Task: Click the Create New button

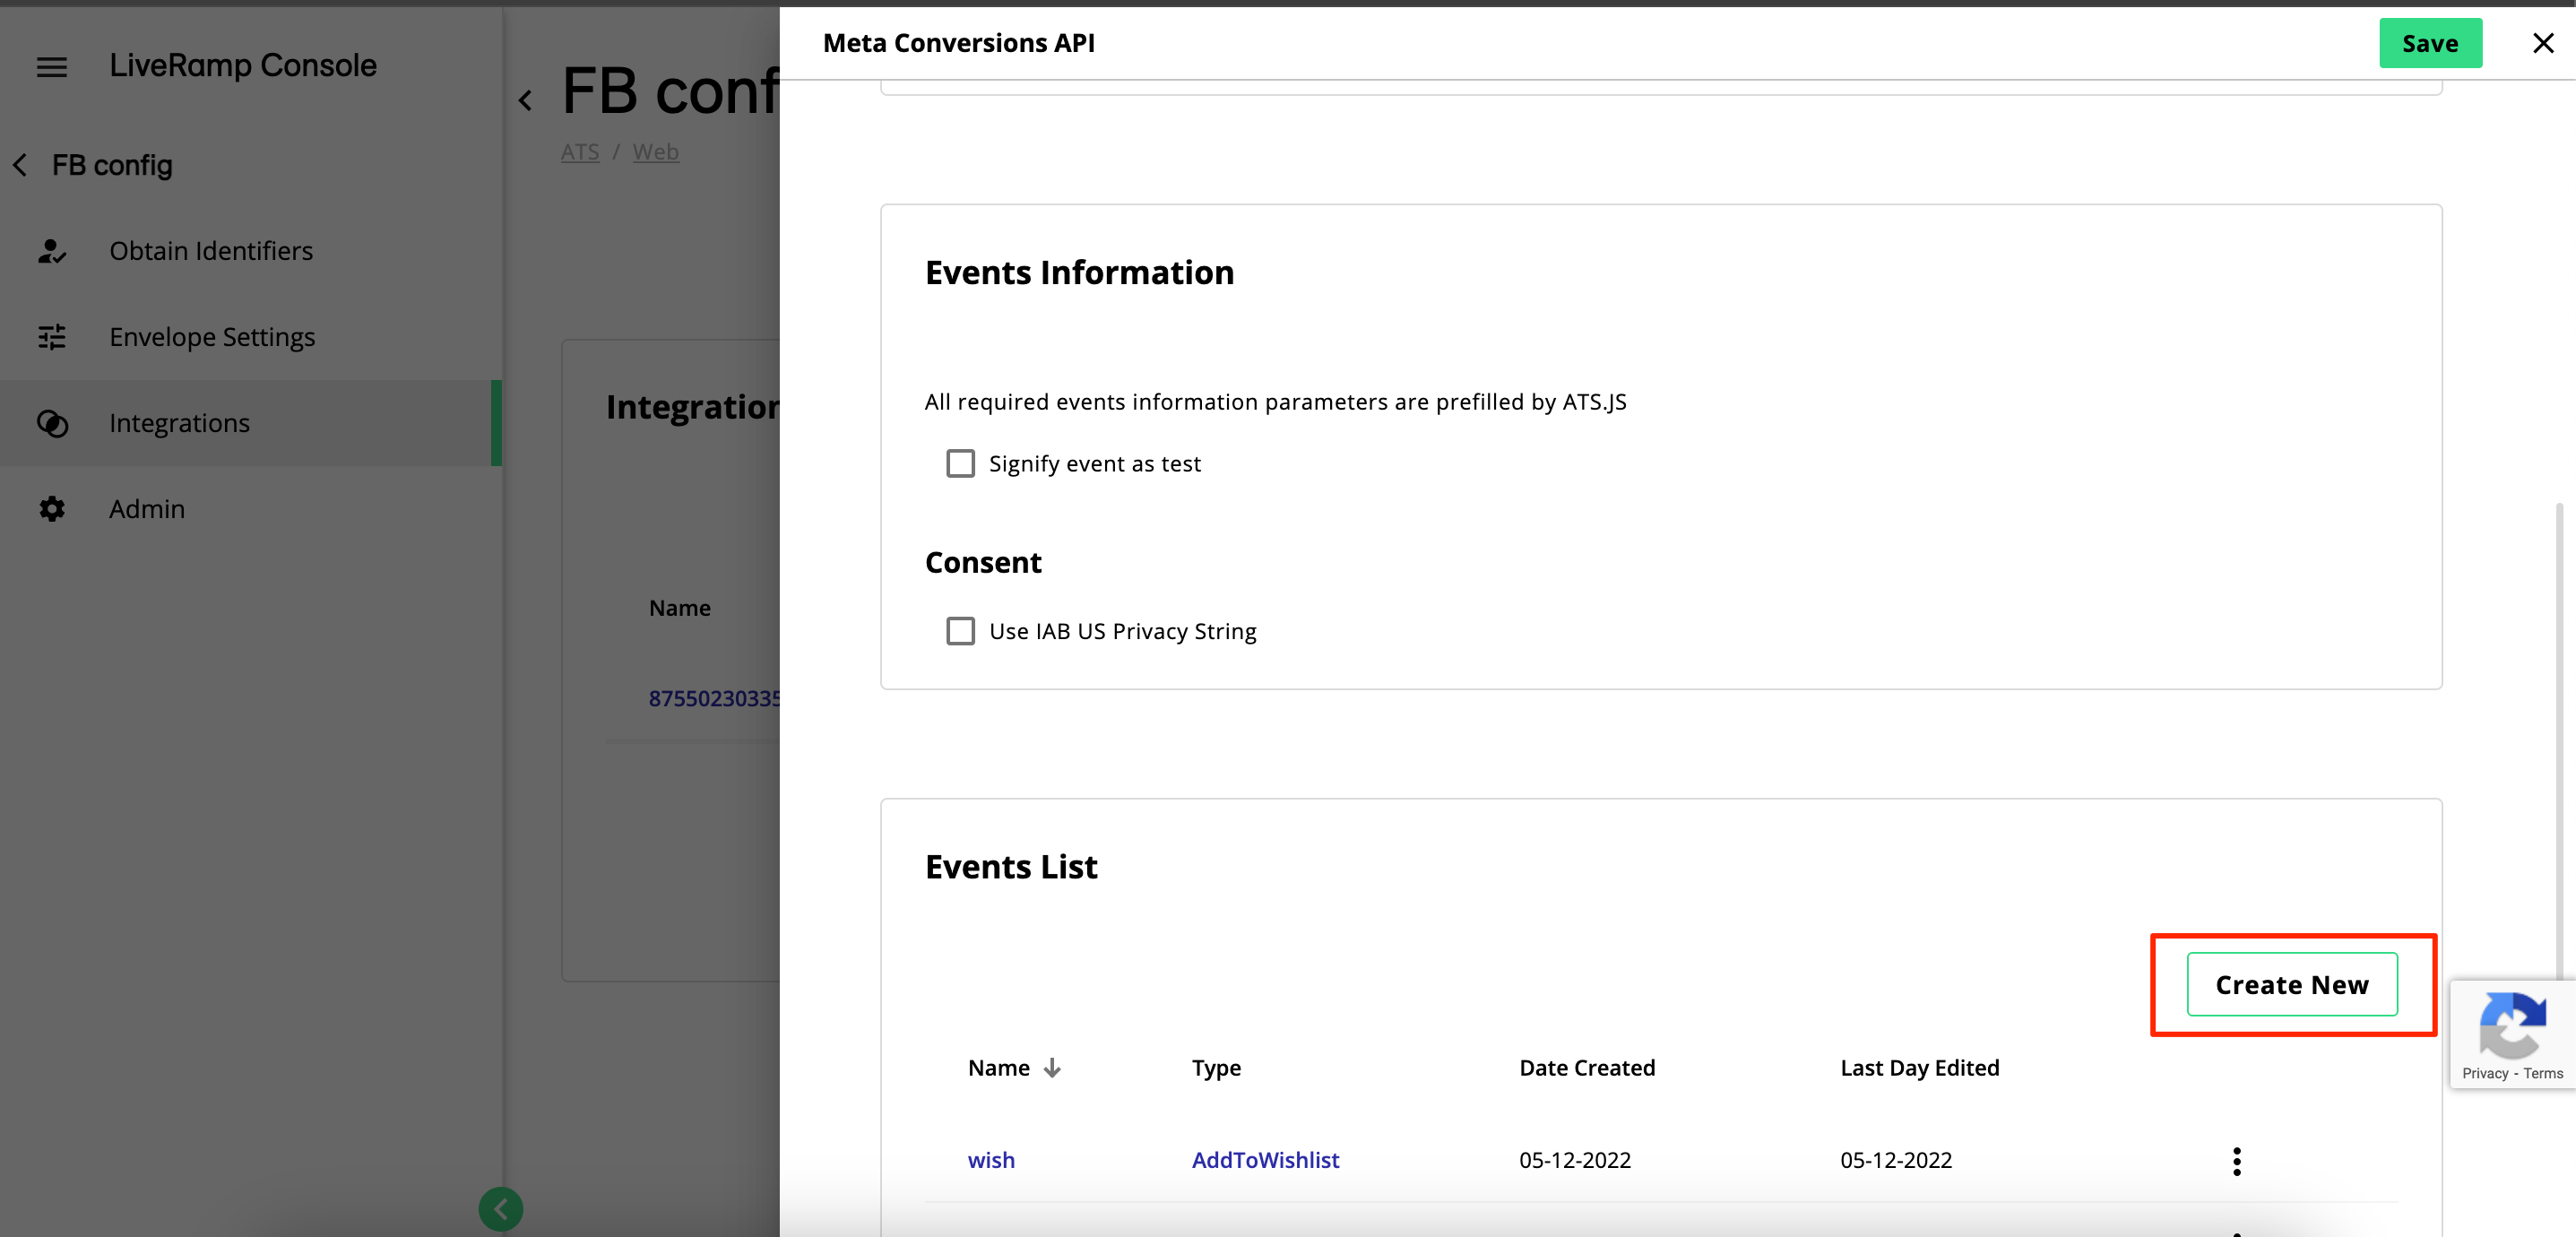Action: [x=2292, y=984]
